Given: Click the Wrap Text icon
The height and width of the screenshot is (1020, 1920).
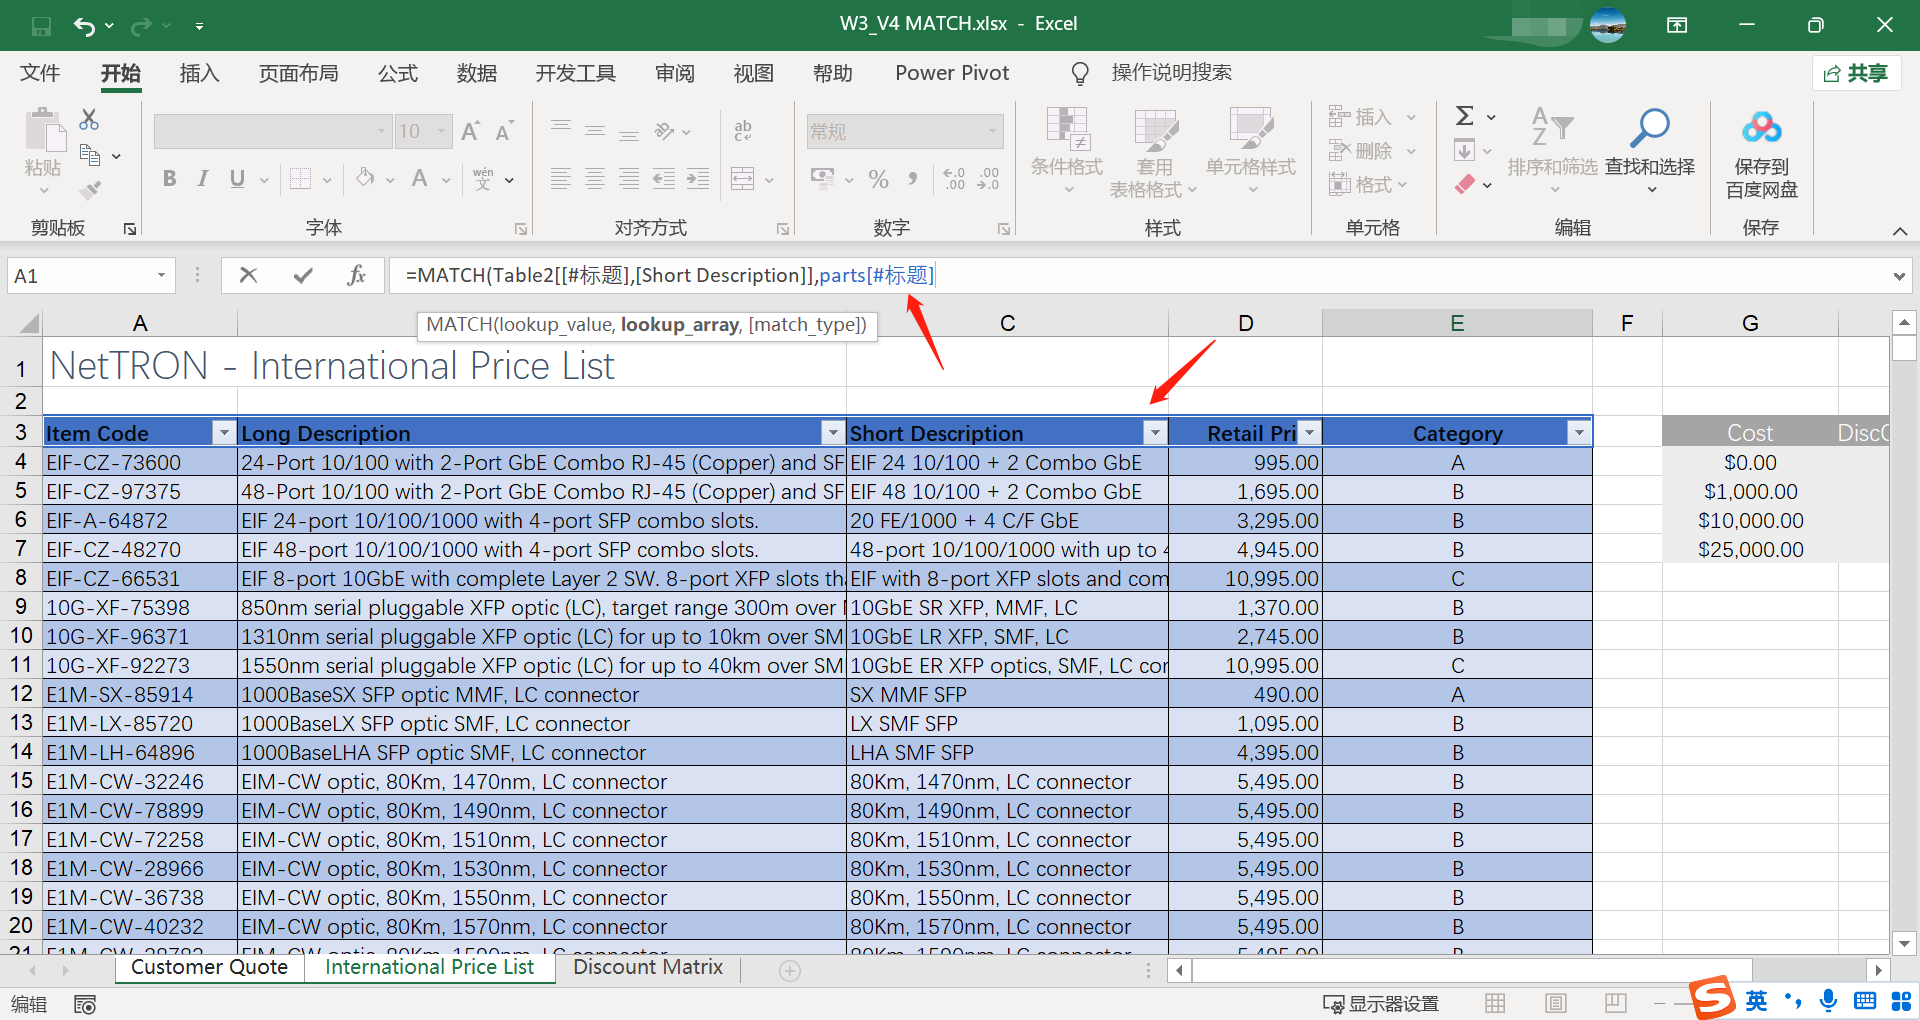Looking at the screenshot, I should [743, 131].
